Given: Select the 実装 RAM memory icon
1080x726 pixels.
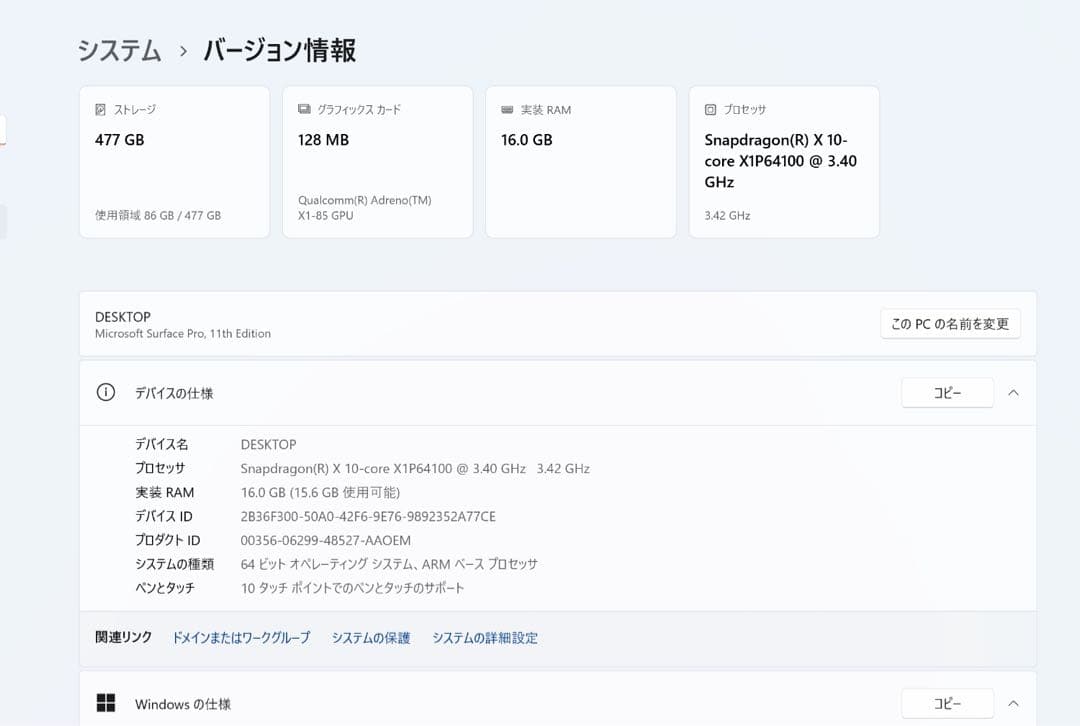Looking at the screenshot, I should point(506,108).
